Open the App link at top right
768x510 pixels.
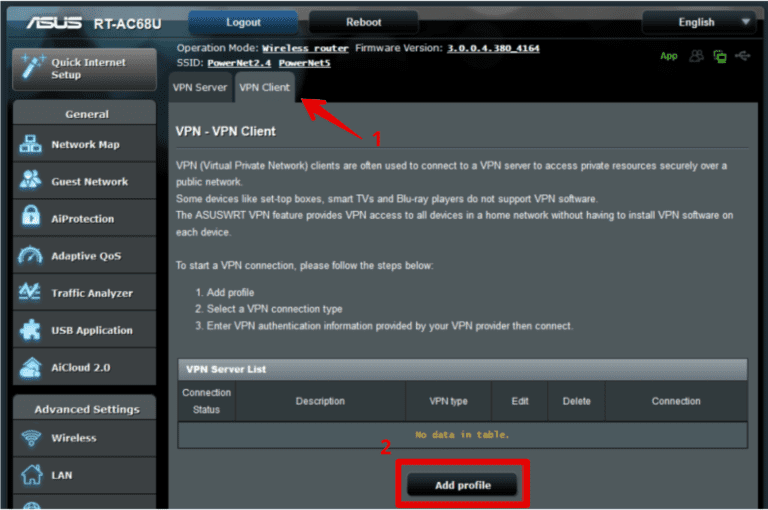669,56
